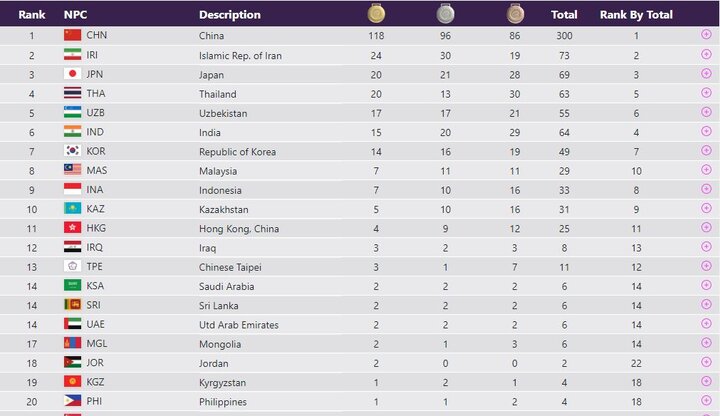Expand the Kazakhstan row details
Image resolution: width=720 pixels, height=416 pixels.
706,209
